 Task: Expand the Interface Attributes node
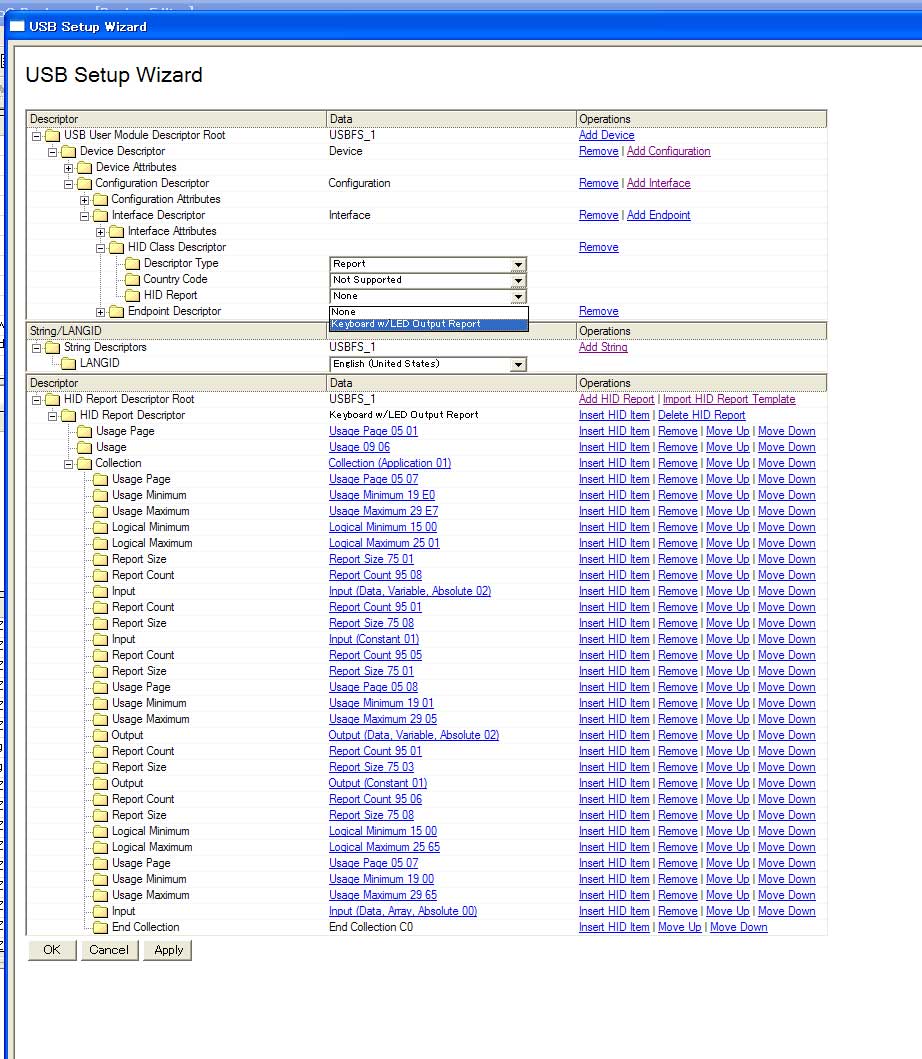101,232
